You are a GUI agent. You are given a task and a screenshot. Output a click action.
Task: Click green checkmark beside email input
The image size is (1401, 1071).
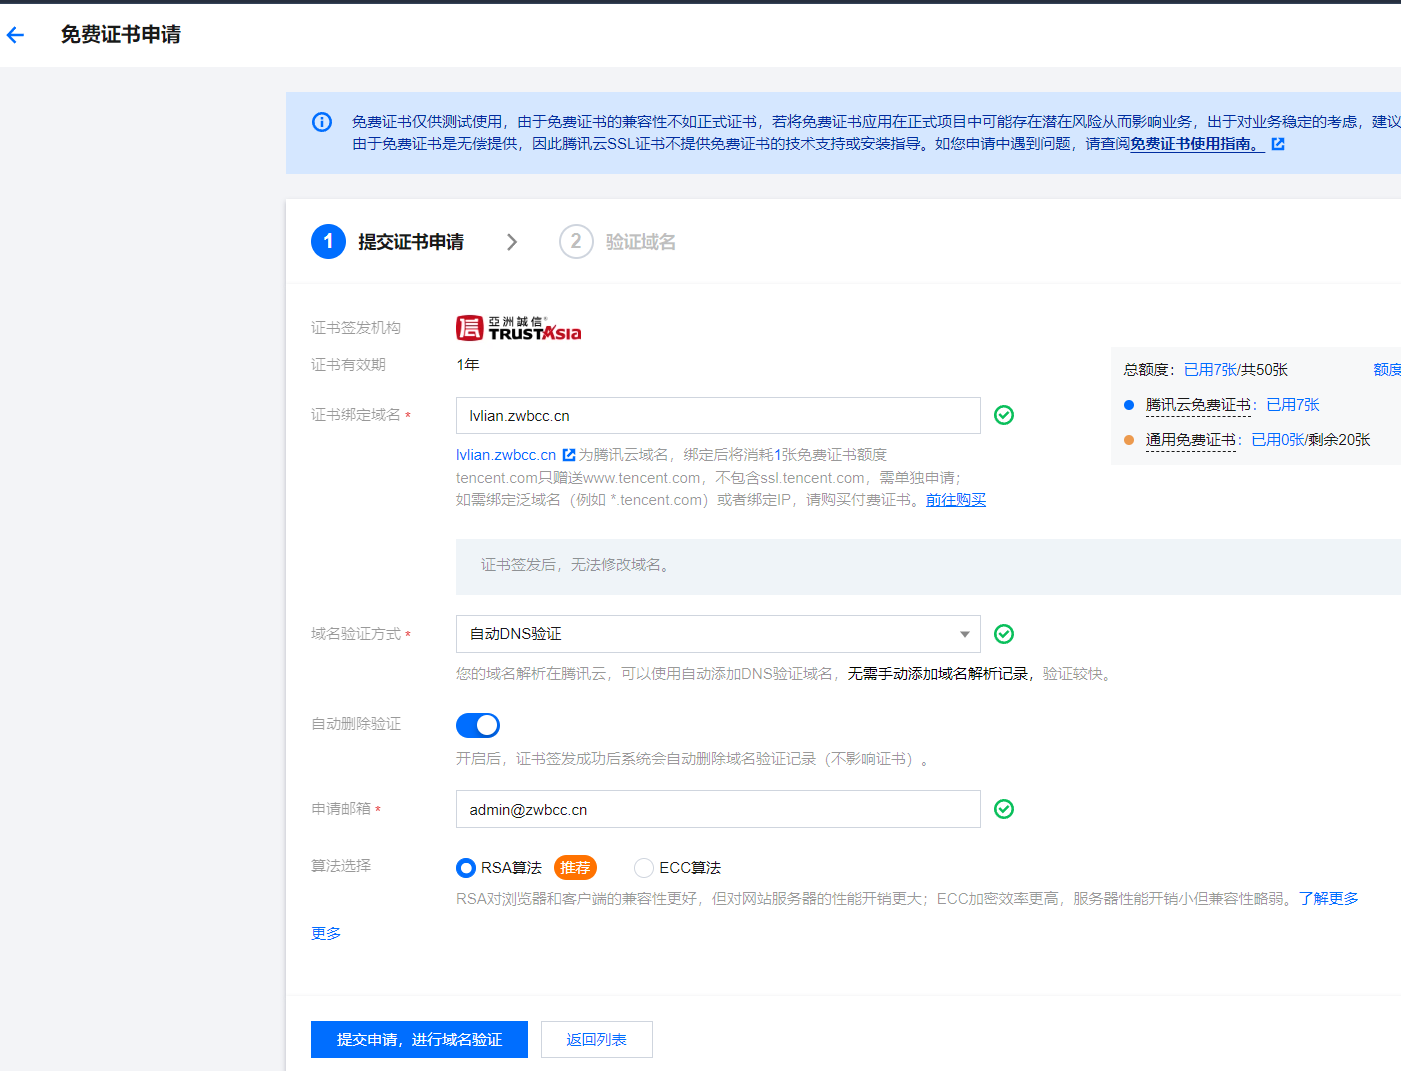(x=1004, y=809)
